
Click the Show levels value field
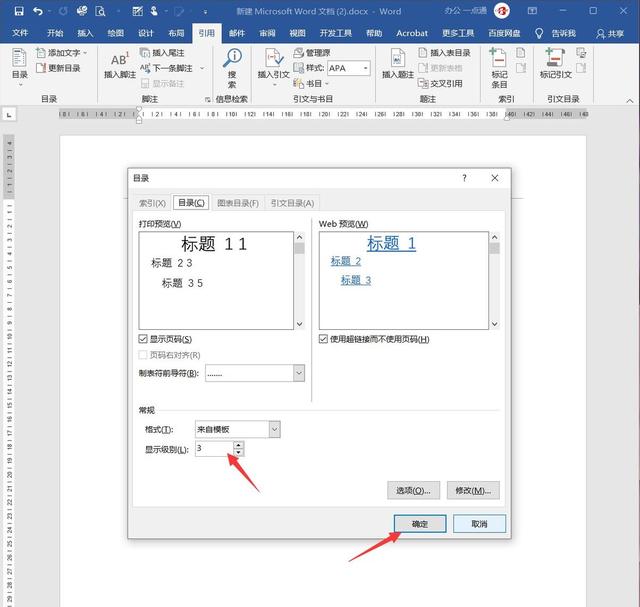(x=214, y=449)
